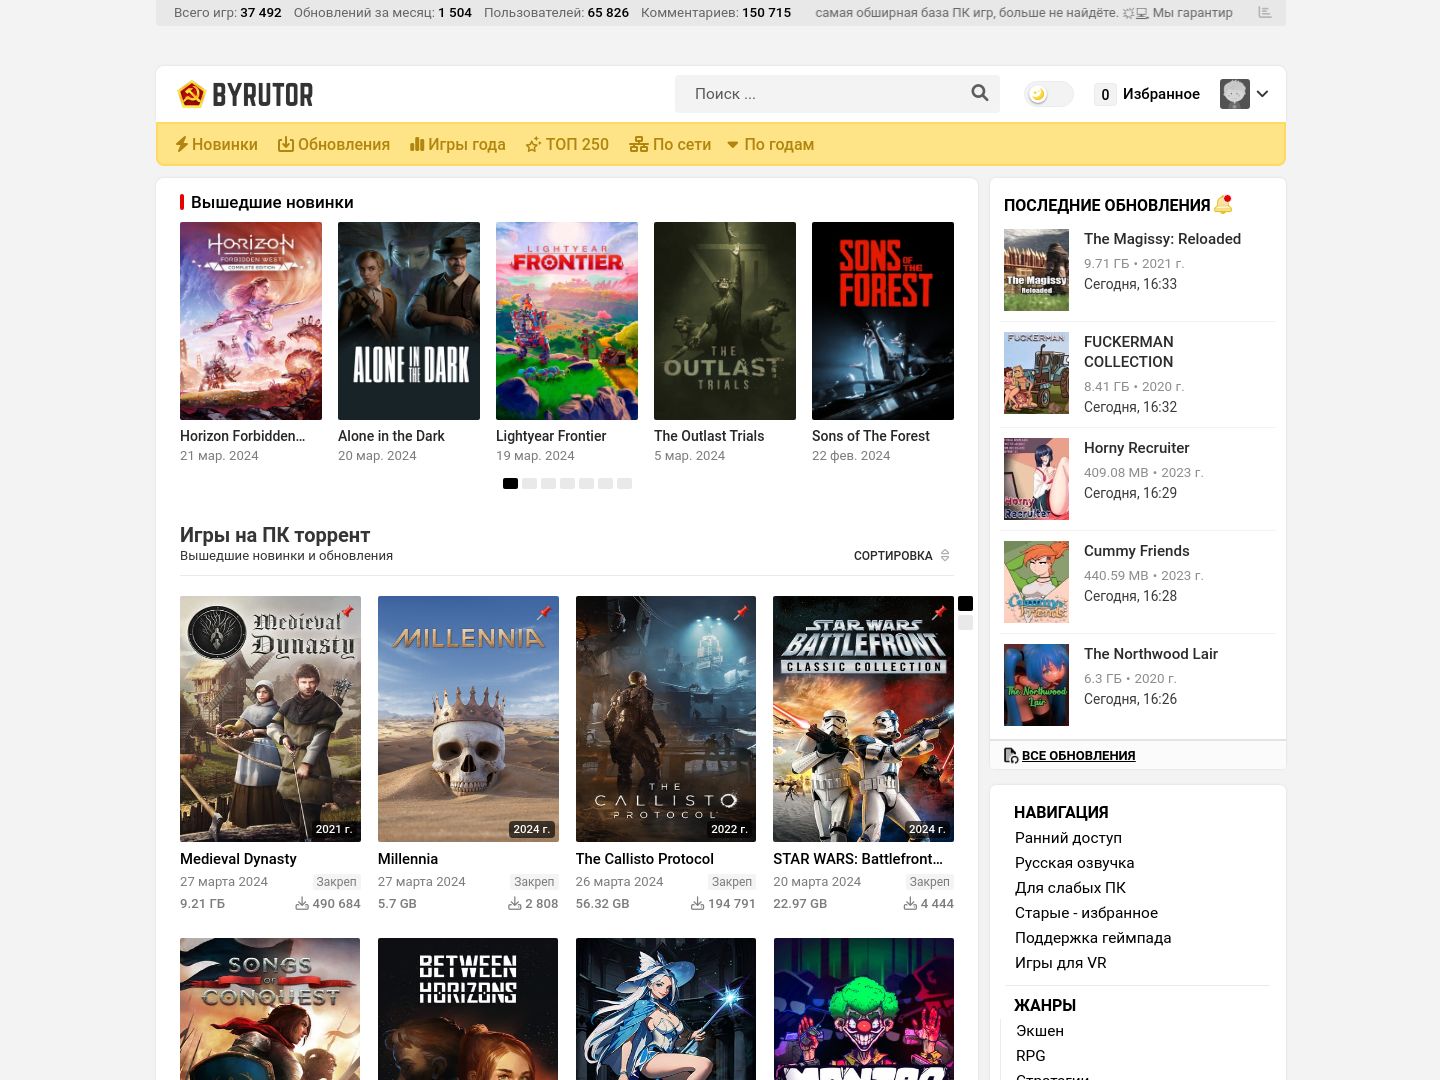Screen dimensions: 1440x1080
Task: Open the Новинки menu item
Action: pos(217,144)
